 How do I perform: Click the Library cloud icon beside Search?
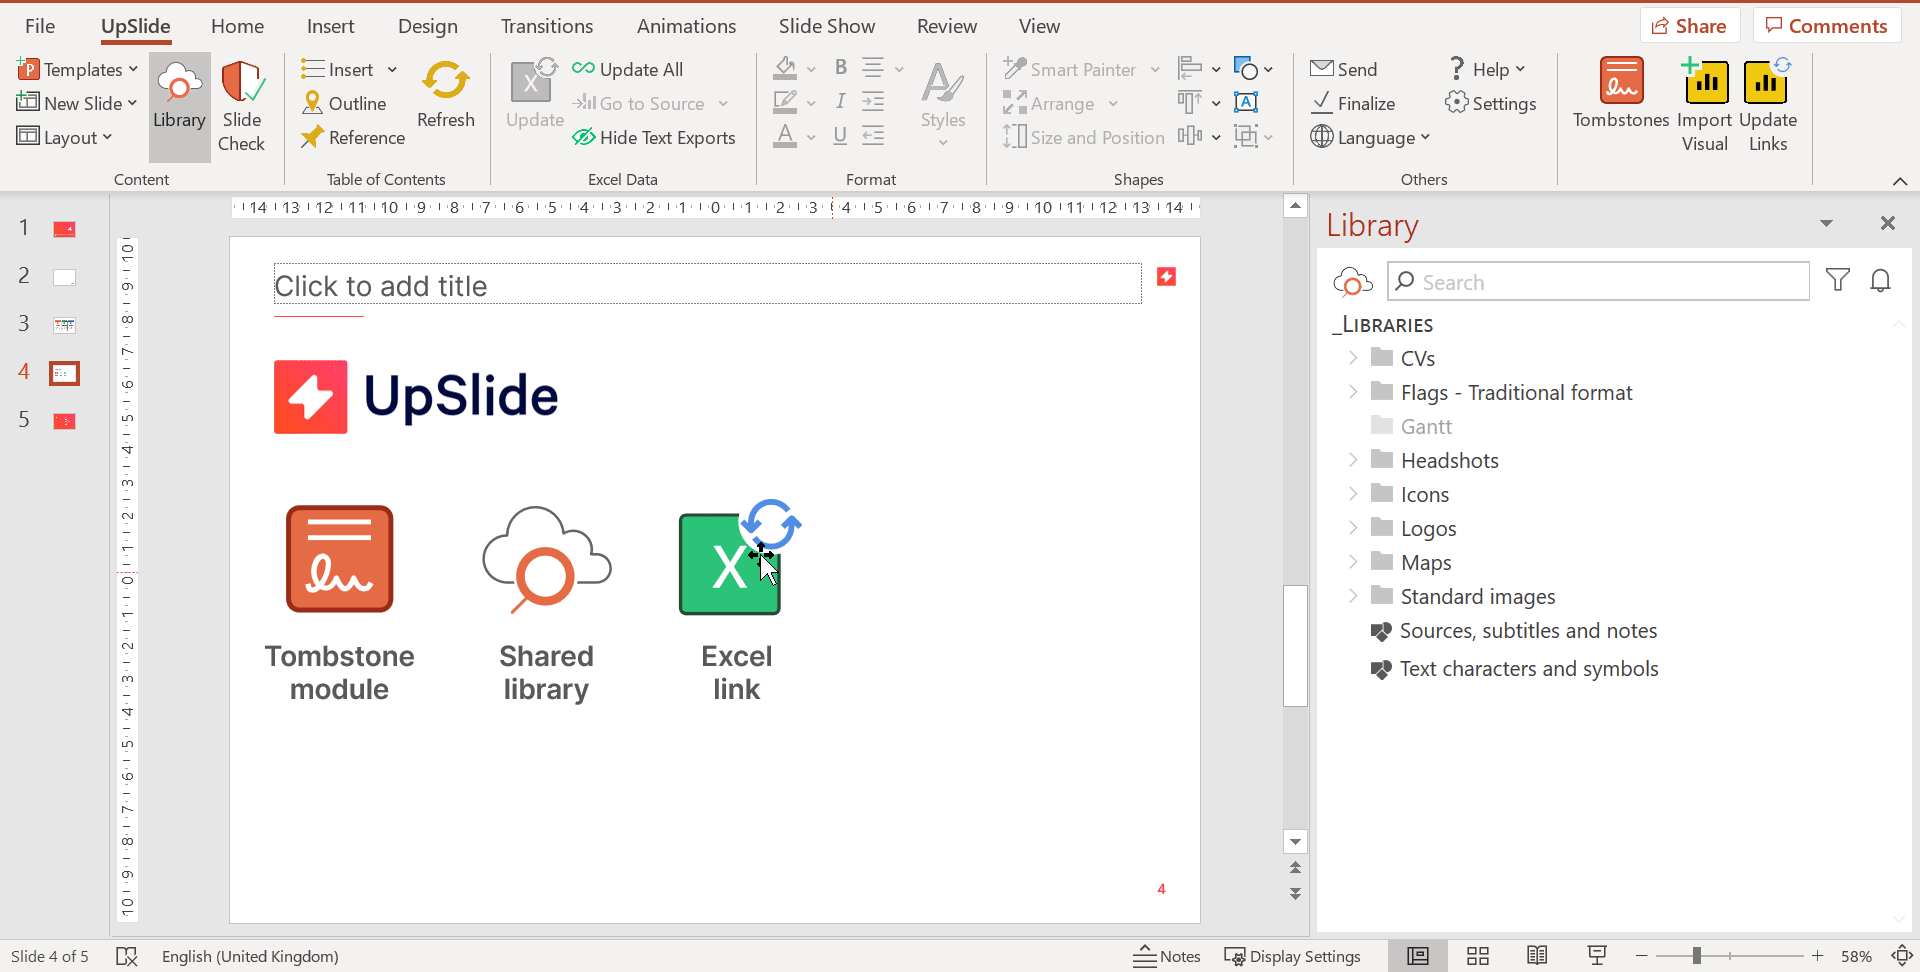pos(1352,282)
